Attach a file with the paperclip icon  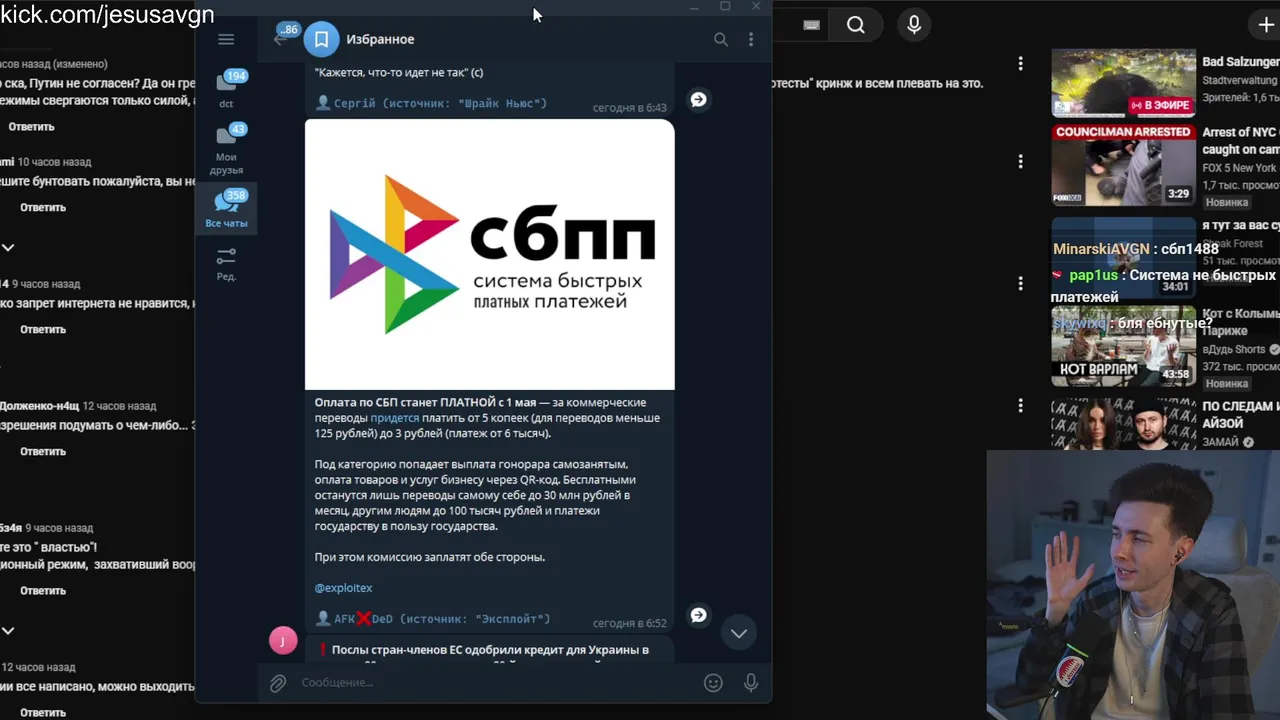[278, 683]
